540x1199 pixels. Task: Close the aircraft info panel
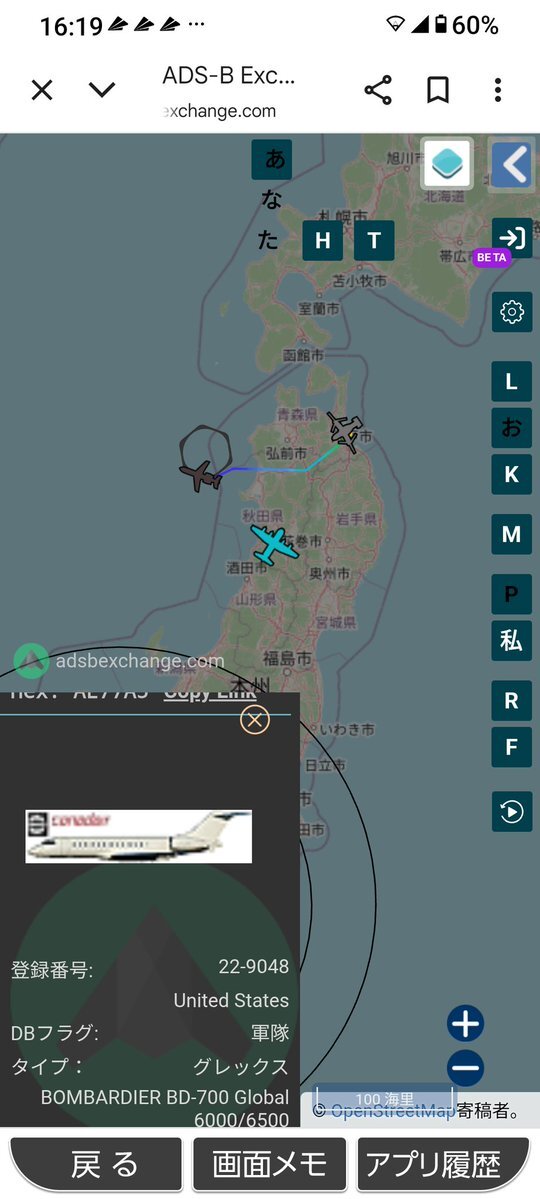point(255,720)
